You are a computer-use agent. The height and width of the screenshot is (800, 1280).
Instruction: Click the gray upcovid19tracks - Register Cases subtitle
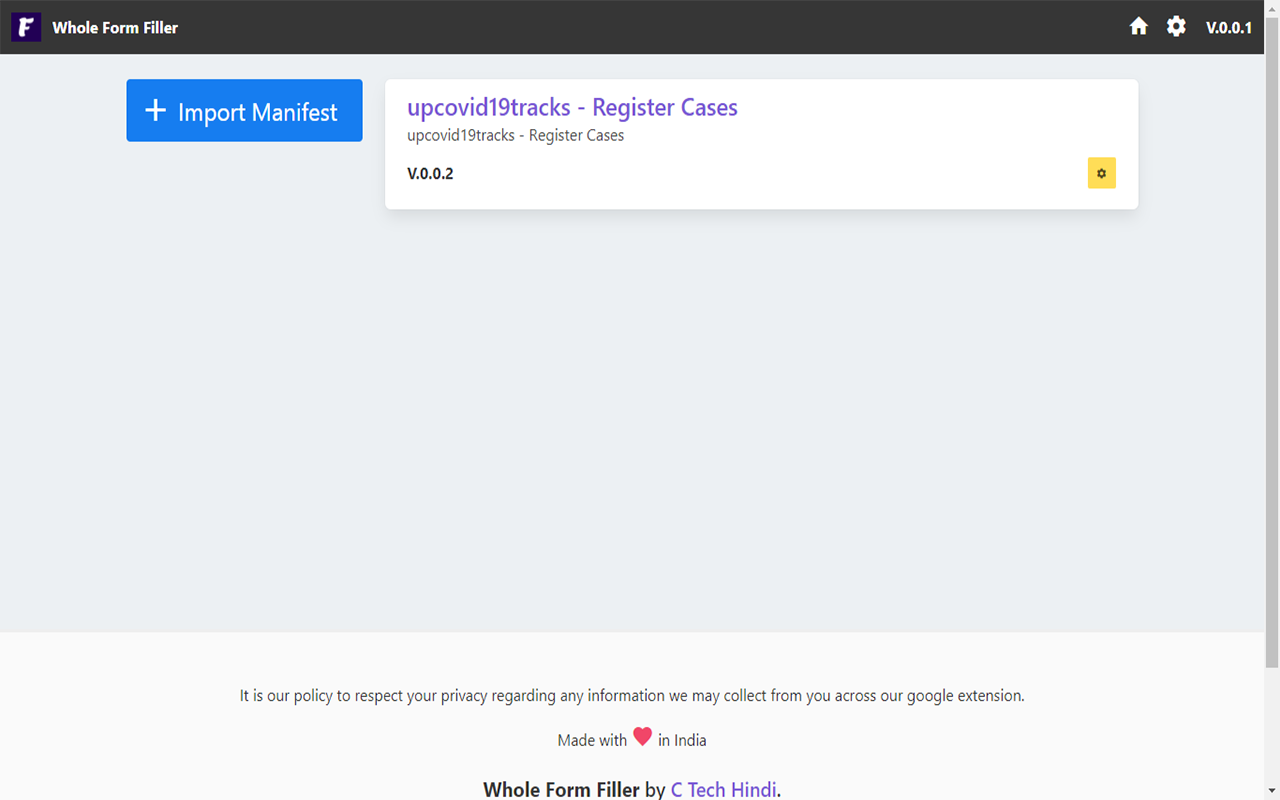pos(515,135)
